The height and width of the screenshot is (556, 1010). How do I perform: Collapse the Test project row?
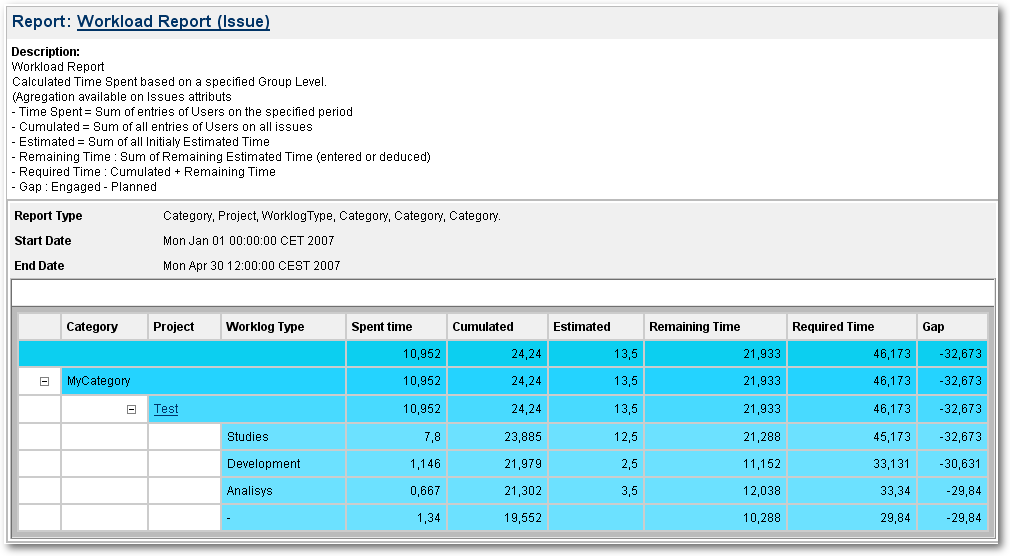pyautogui.click(x=132, y=409)
